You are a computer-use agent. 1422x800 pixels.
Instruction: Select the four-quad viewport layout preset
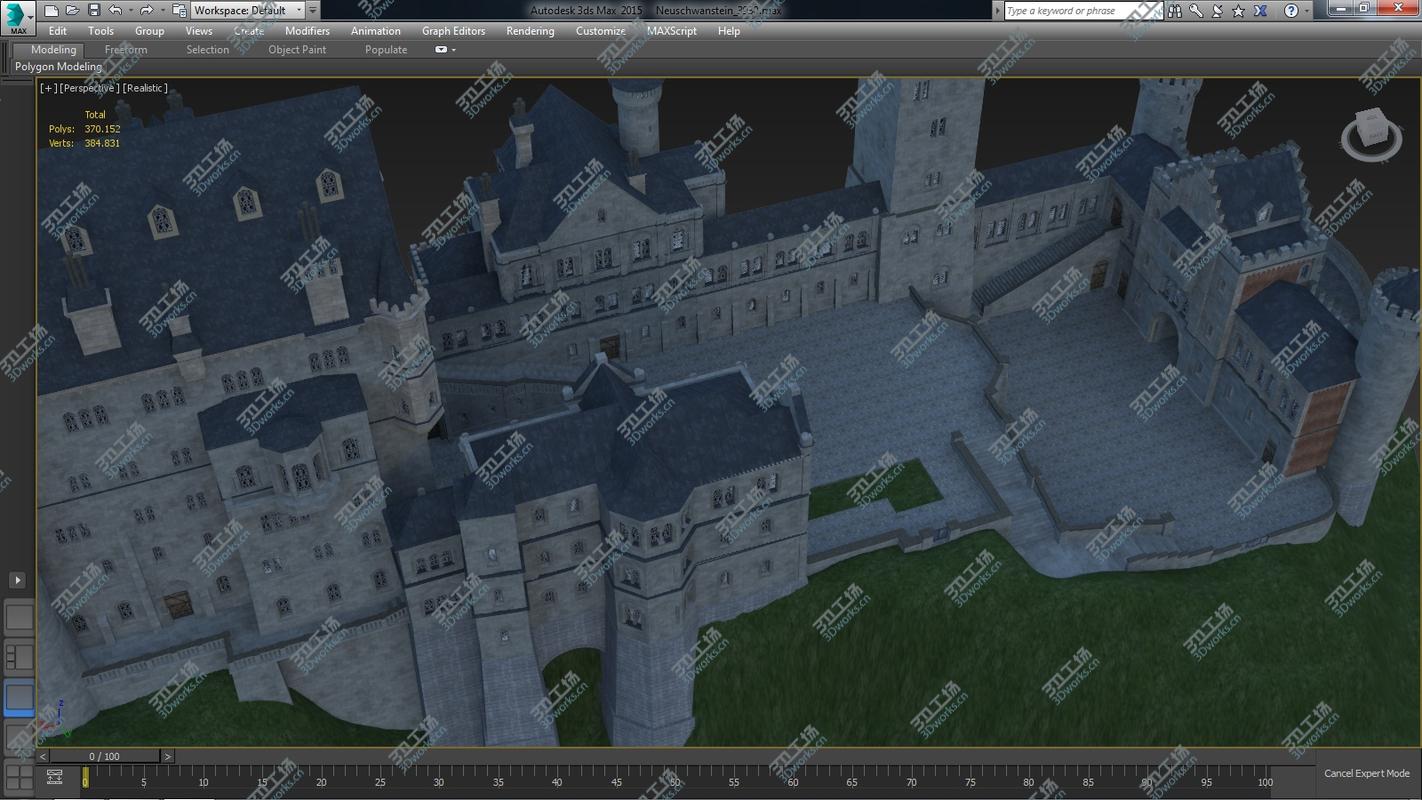pos(19,776)
